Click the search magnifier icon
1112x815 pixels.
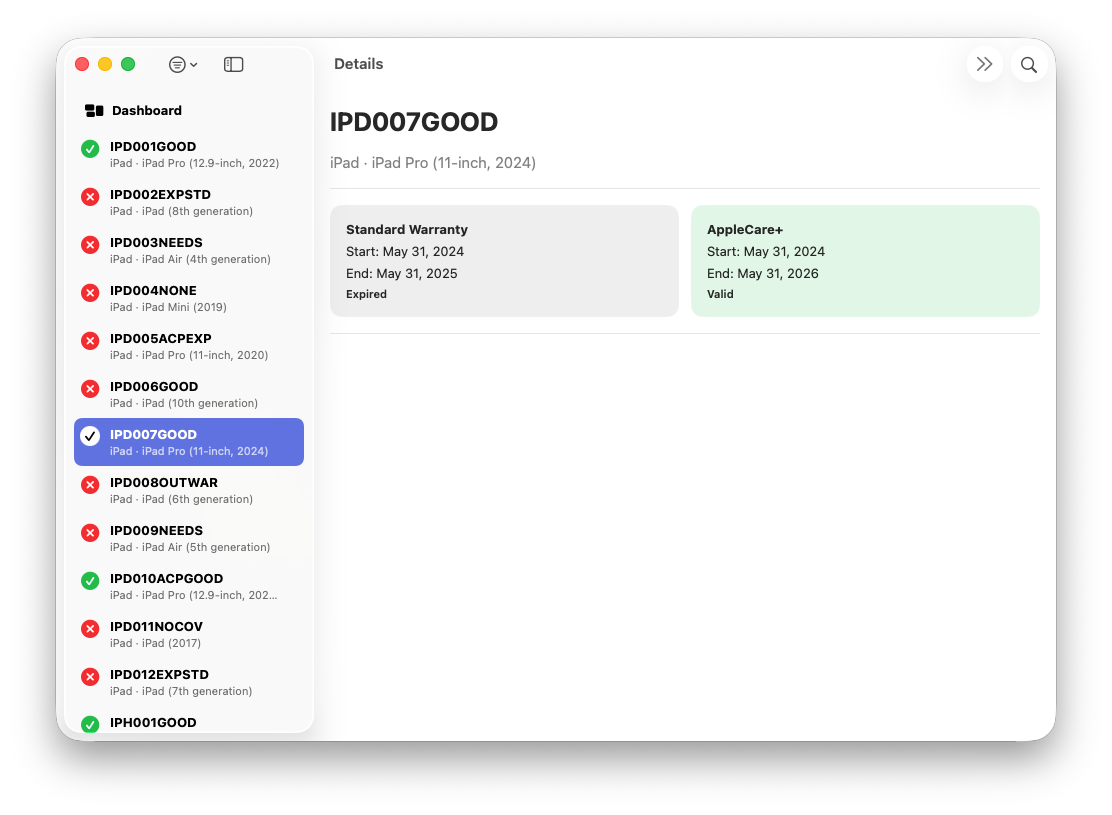tap(1028, 65)
